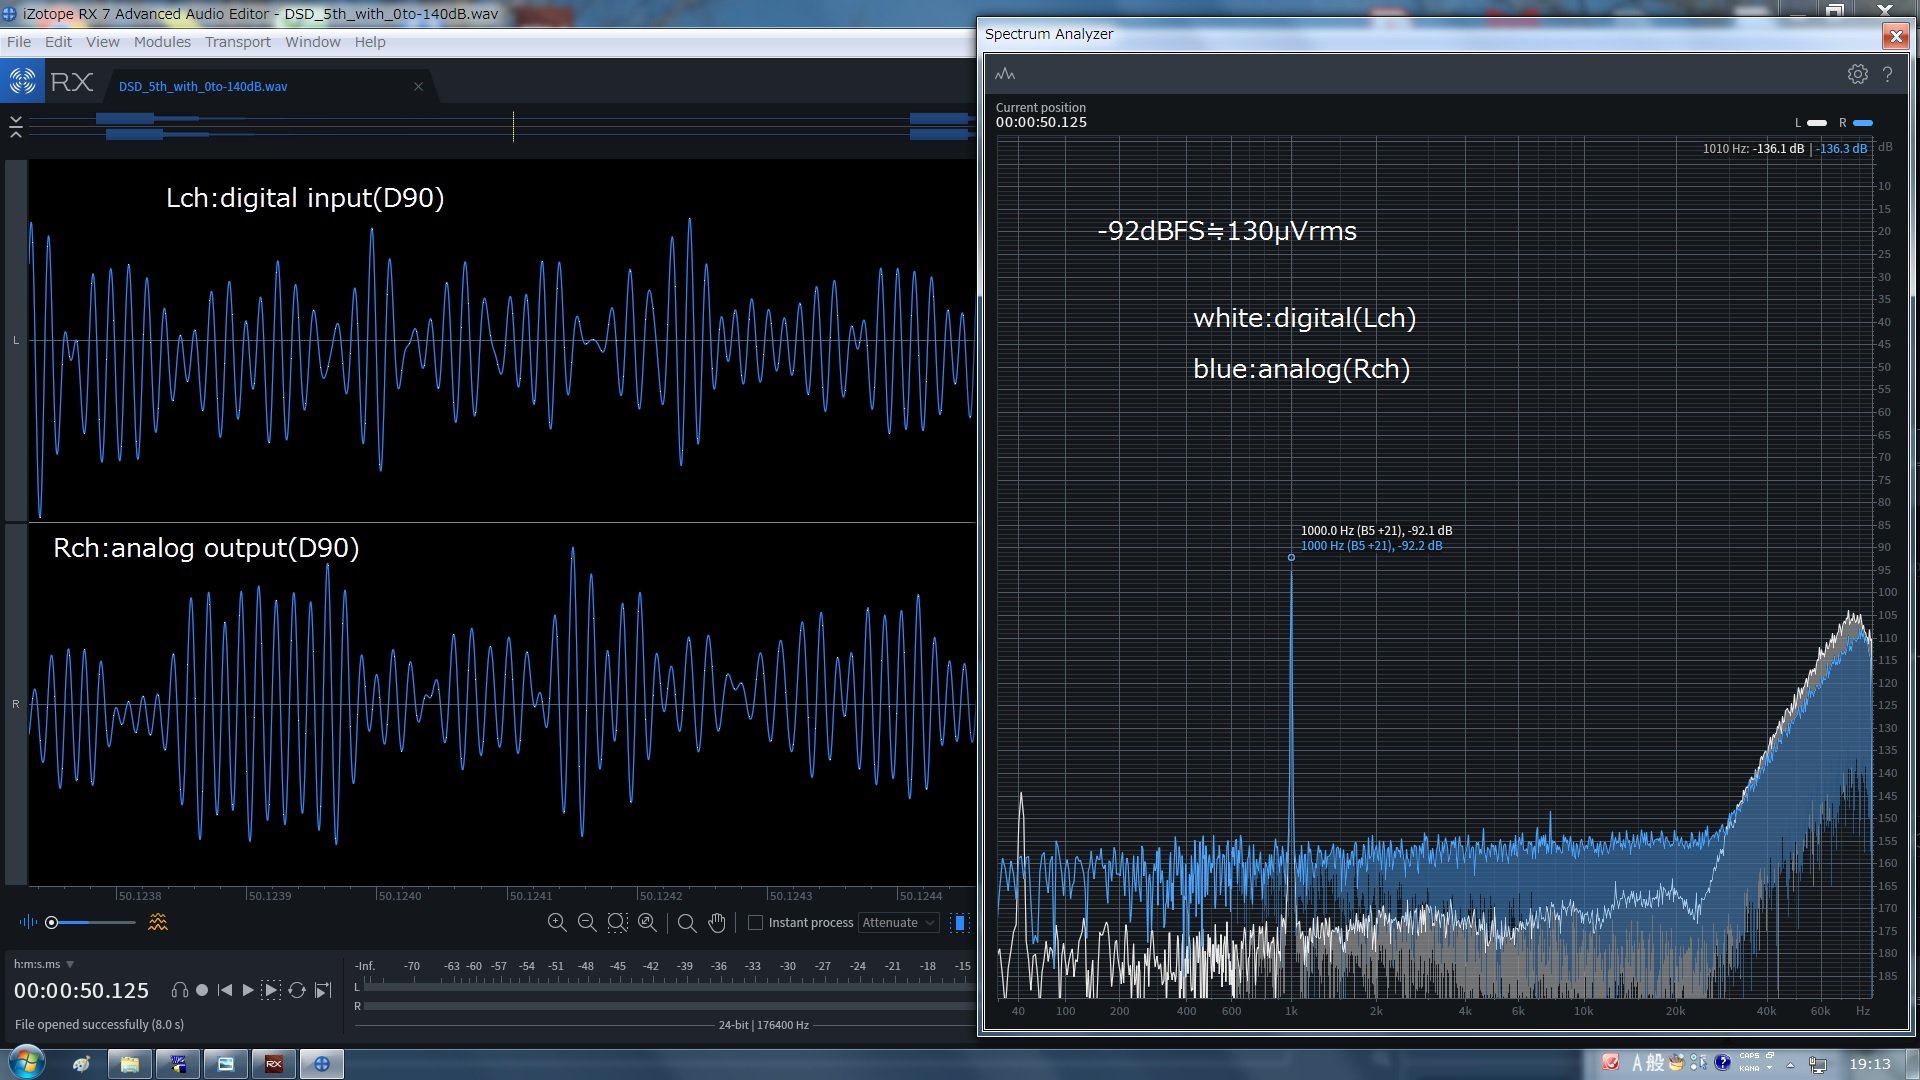
Task: Click the play selection button
Action: [x=271, y=990]
